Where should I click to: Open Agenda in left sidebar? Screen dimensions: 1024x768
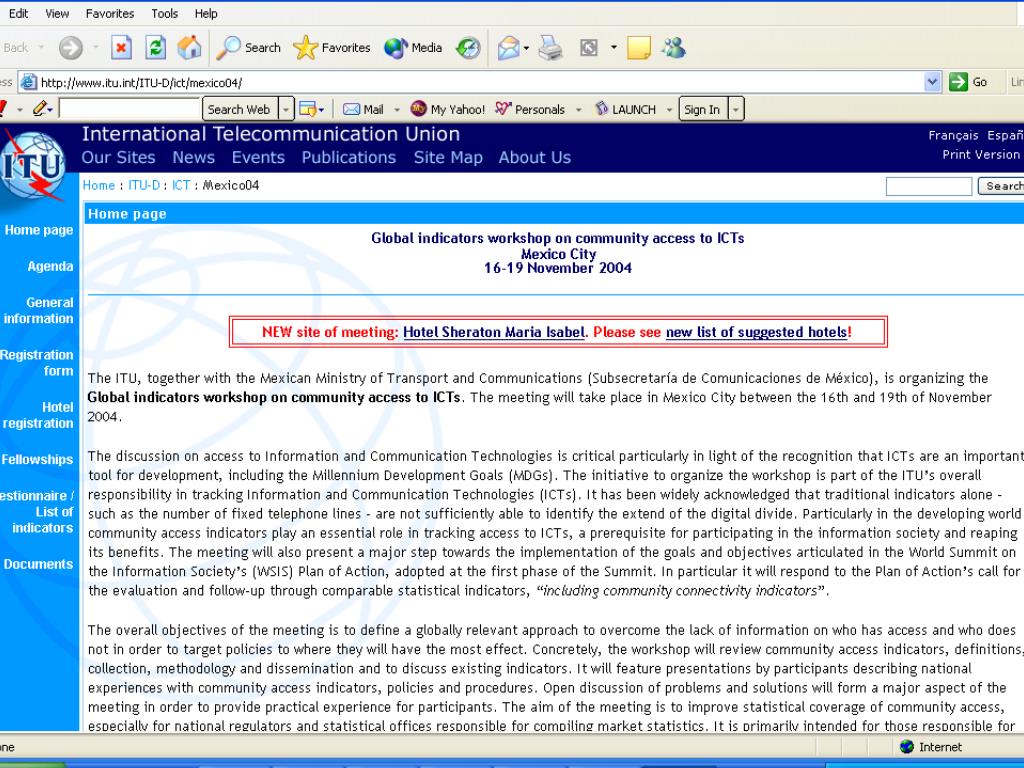pyautogui.click(x=50, y=266)
